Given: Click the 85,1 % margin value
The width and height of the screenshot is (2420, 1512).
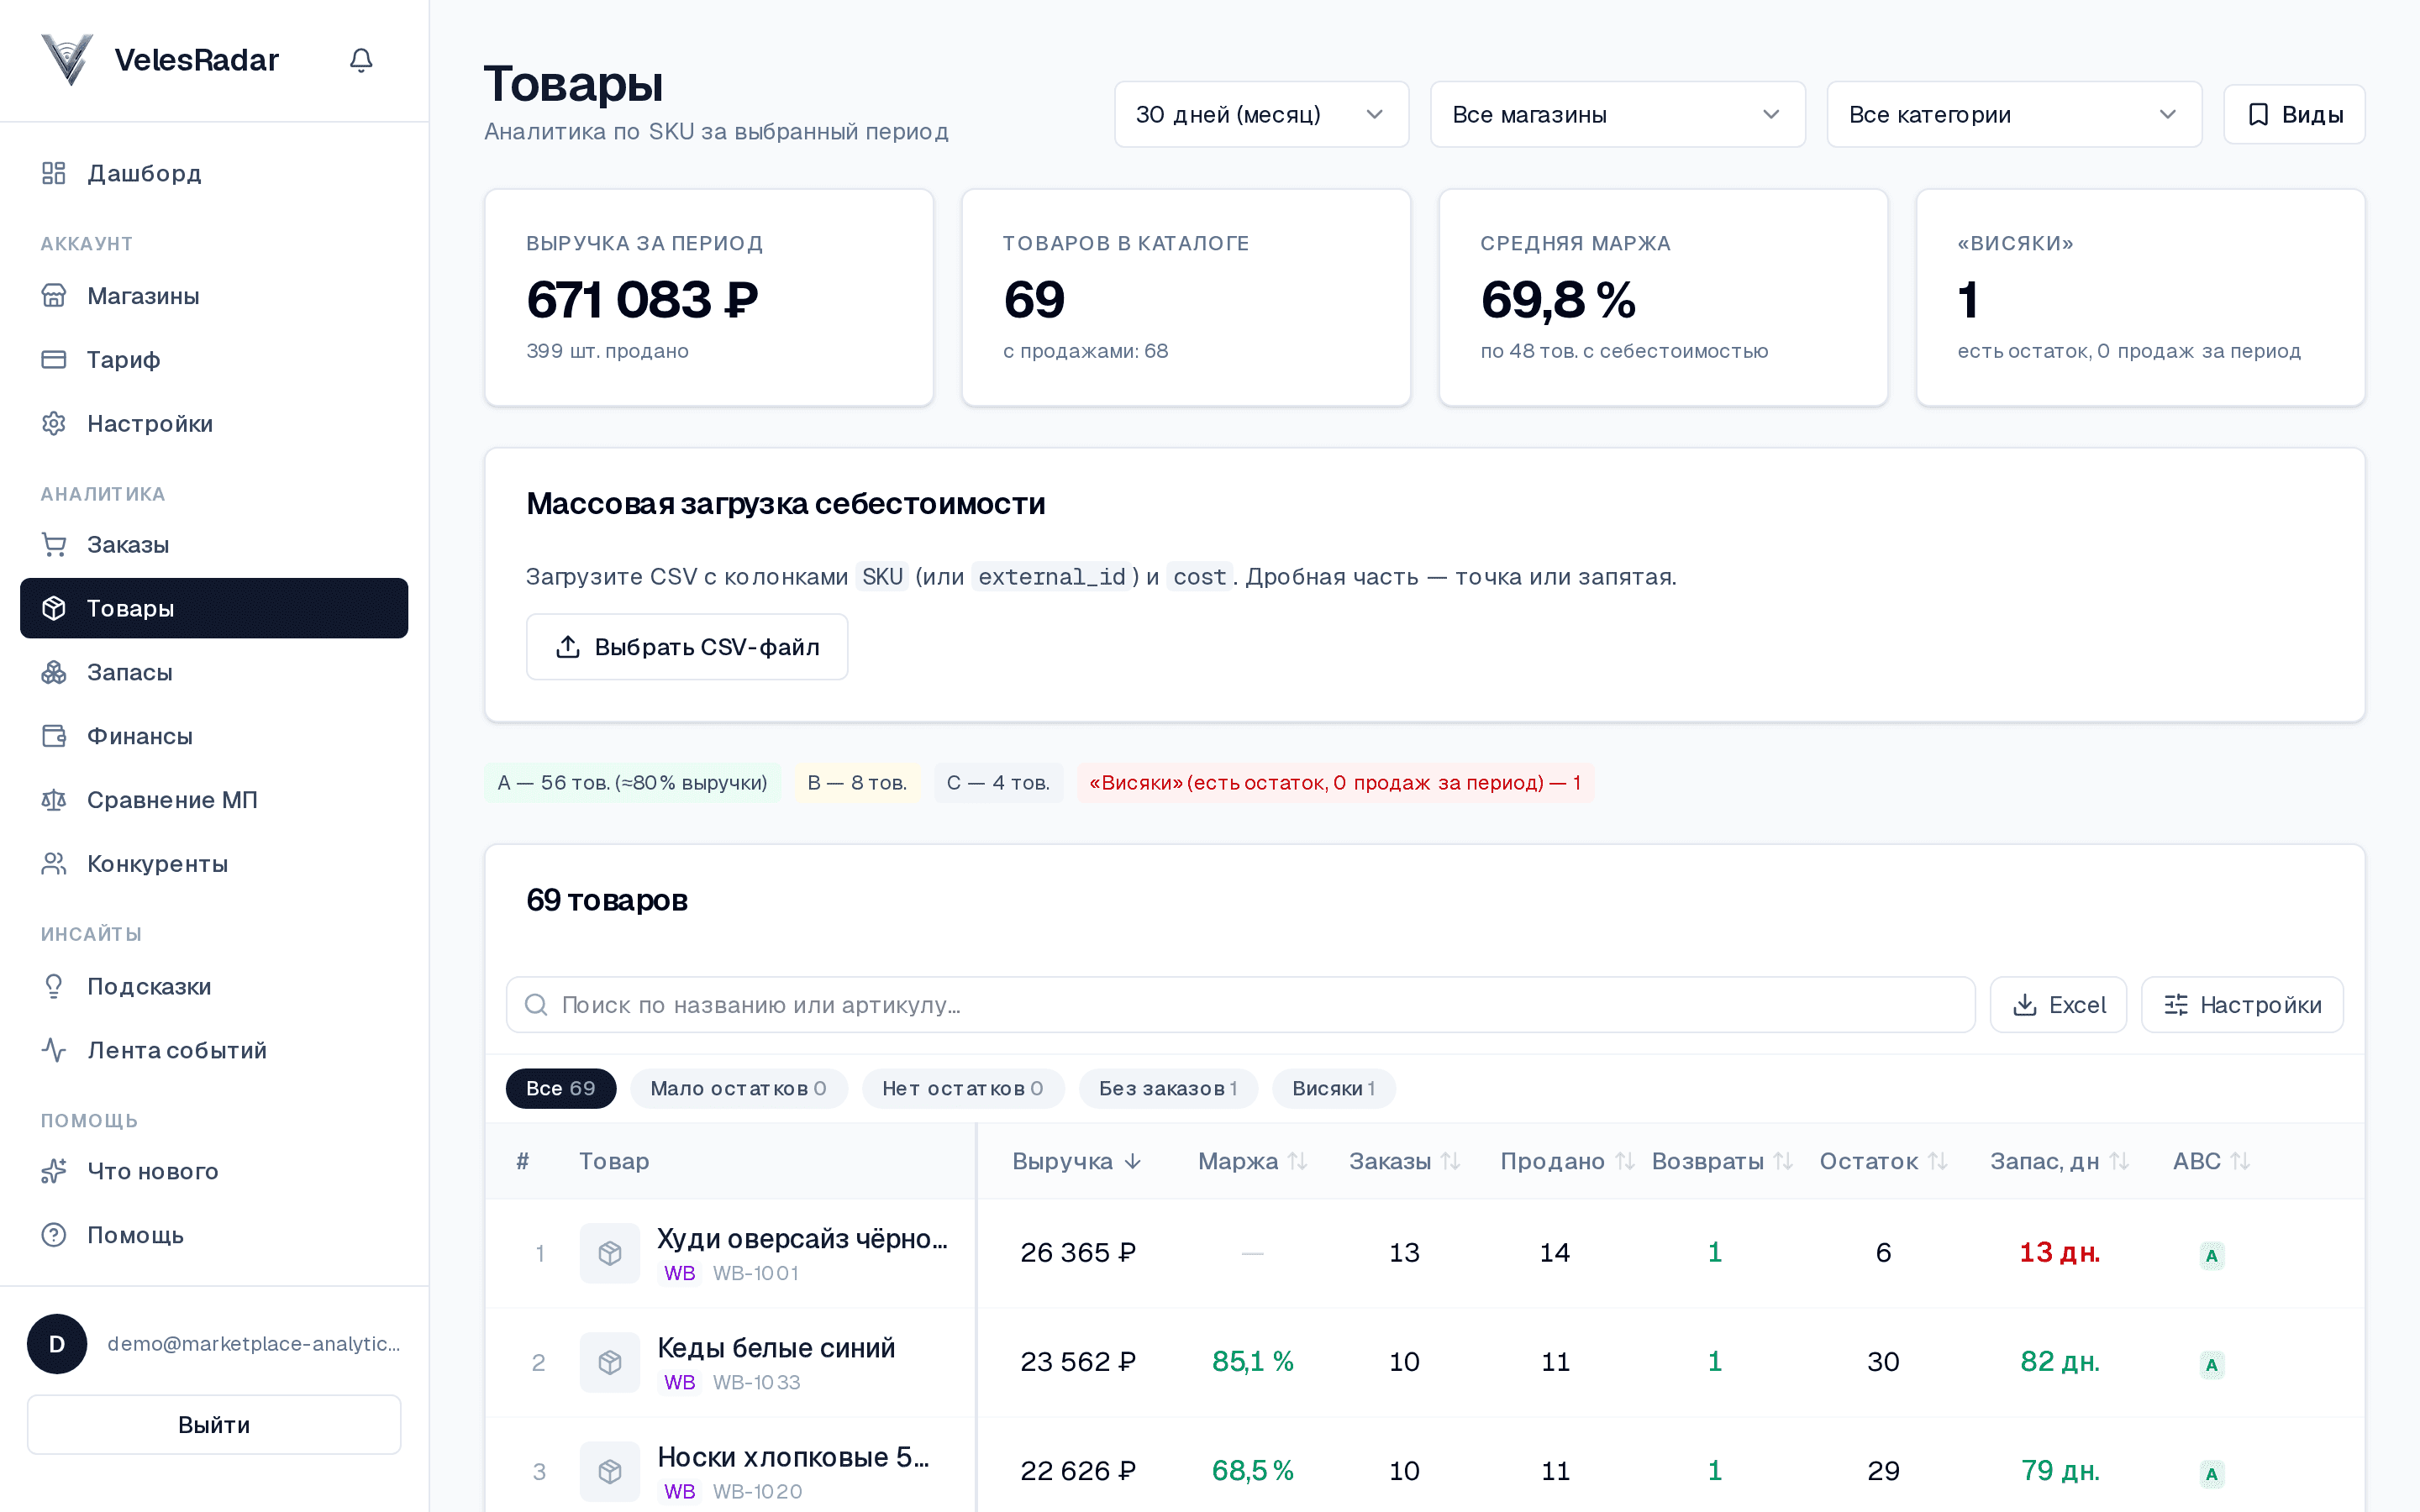Looking at the screenshot, I should [1252, 1361].
